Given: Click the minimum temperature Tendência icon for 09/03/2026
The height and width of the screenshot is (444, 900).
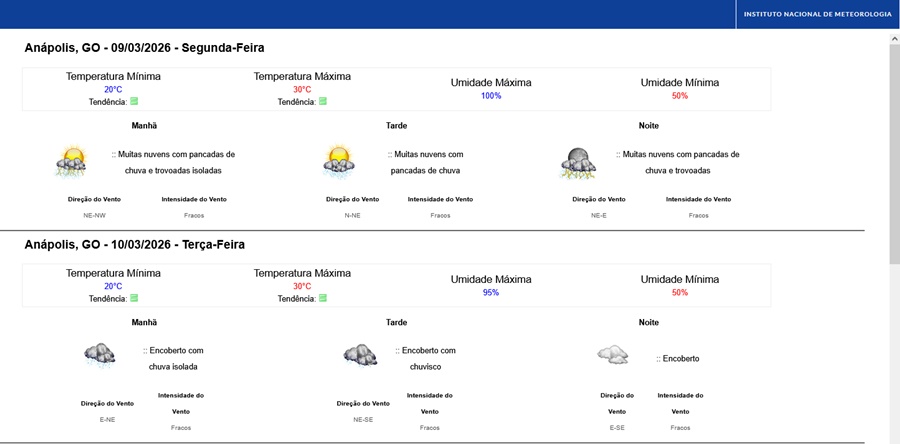Looking at the screenshot, I should (x=134, y=101).
